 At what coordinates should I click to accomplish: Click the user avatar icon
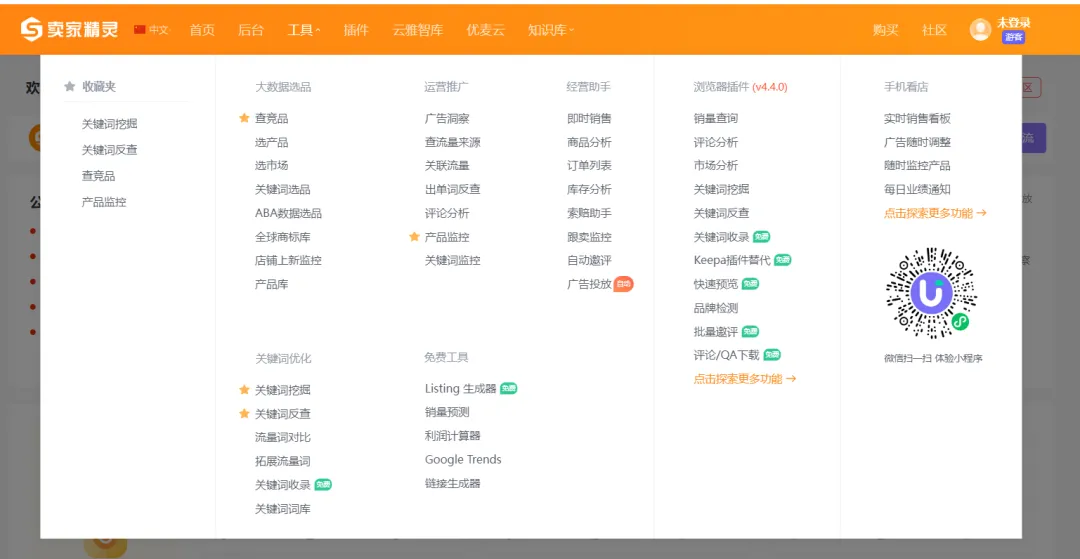coord(980,30)
